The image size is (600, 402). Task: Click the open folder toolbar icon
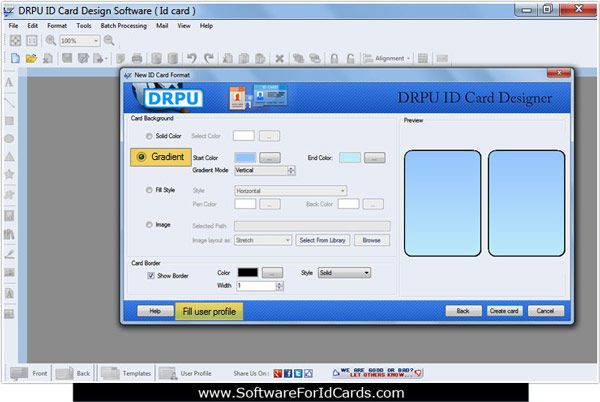[x=31, y=58]
